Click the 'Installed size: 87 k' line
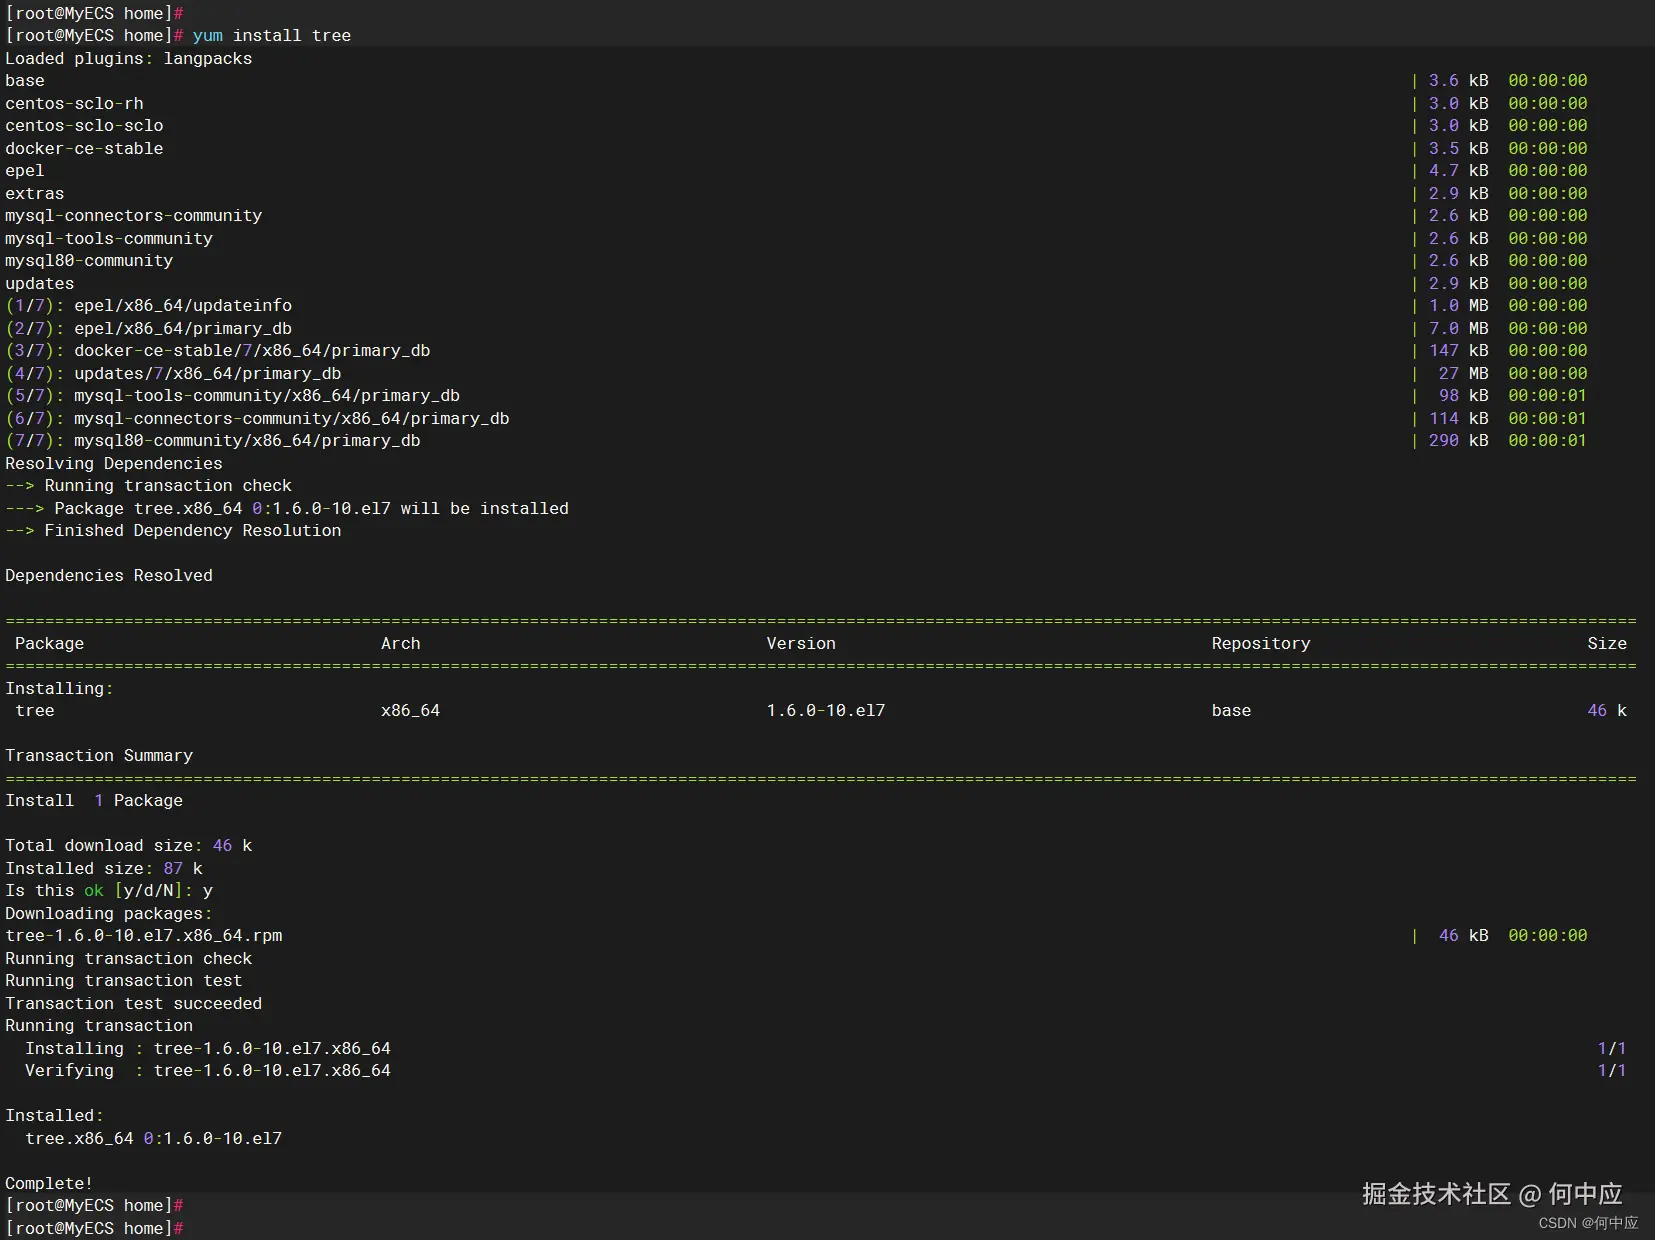The height and width of the screenshot is (1240, 1655). pos(104,869)
